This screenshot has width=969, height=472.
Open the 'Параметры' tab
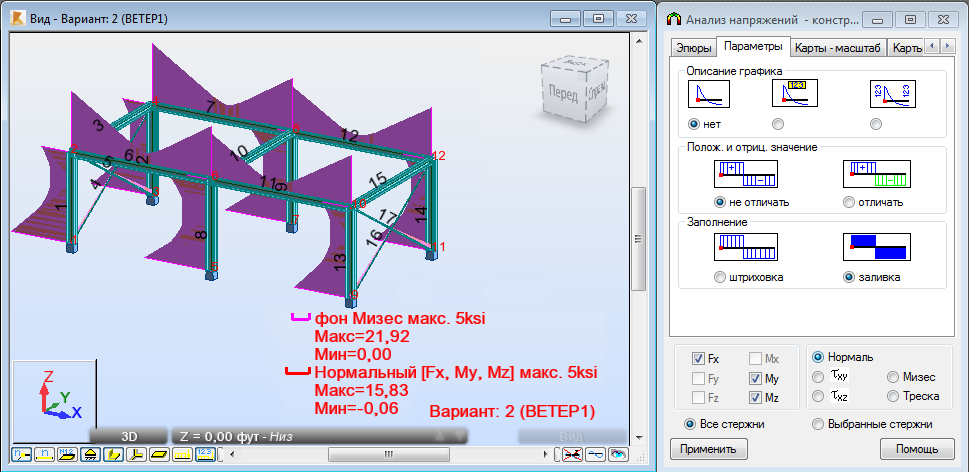[x=753, y=46]
